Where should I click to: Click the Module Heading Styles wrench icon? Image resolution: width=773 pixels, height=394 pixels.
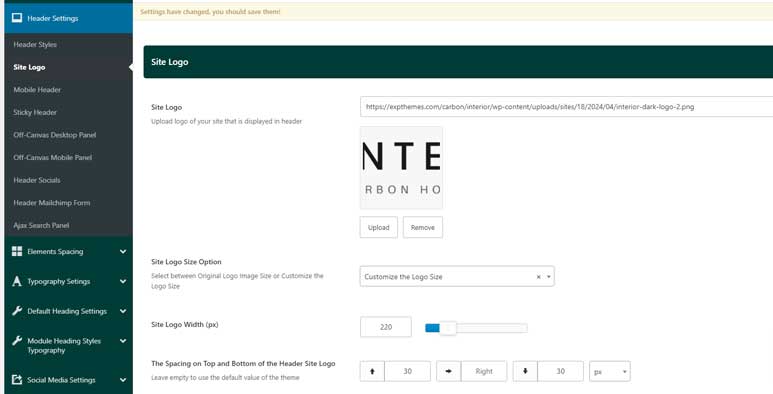pos(17,340)
